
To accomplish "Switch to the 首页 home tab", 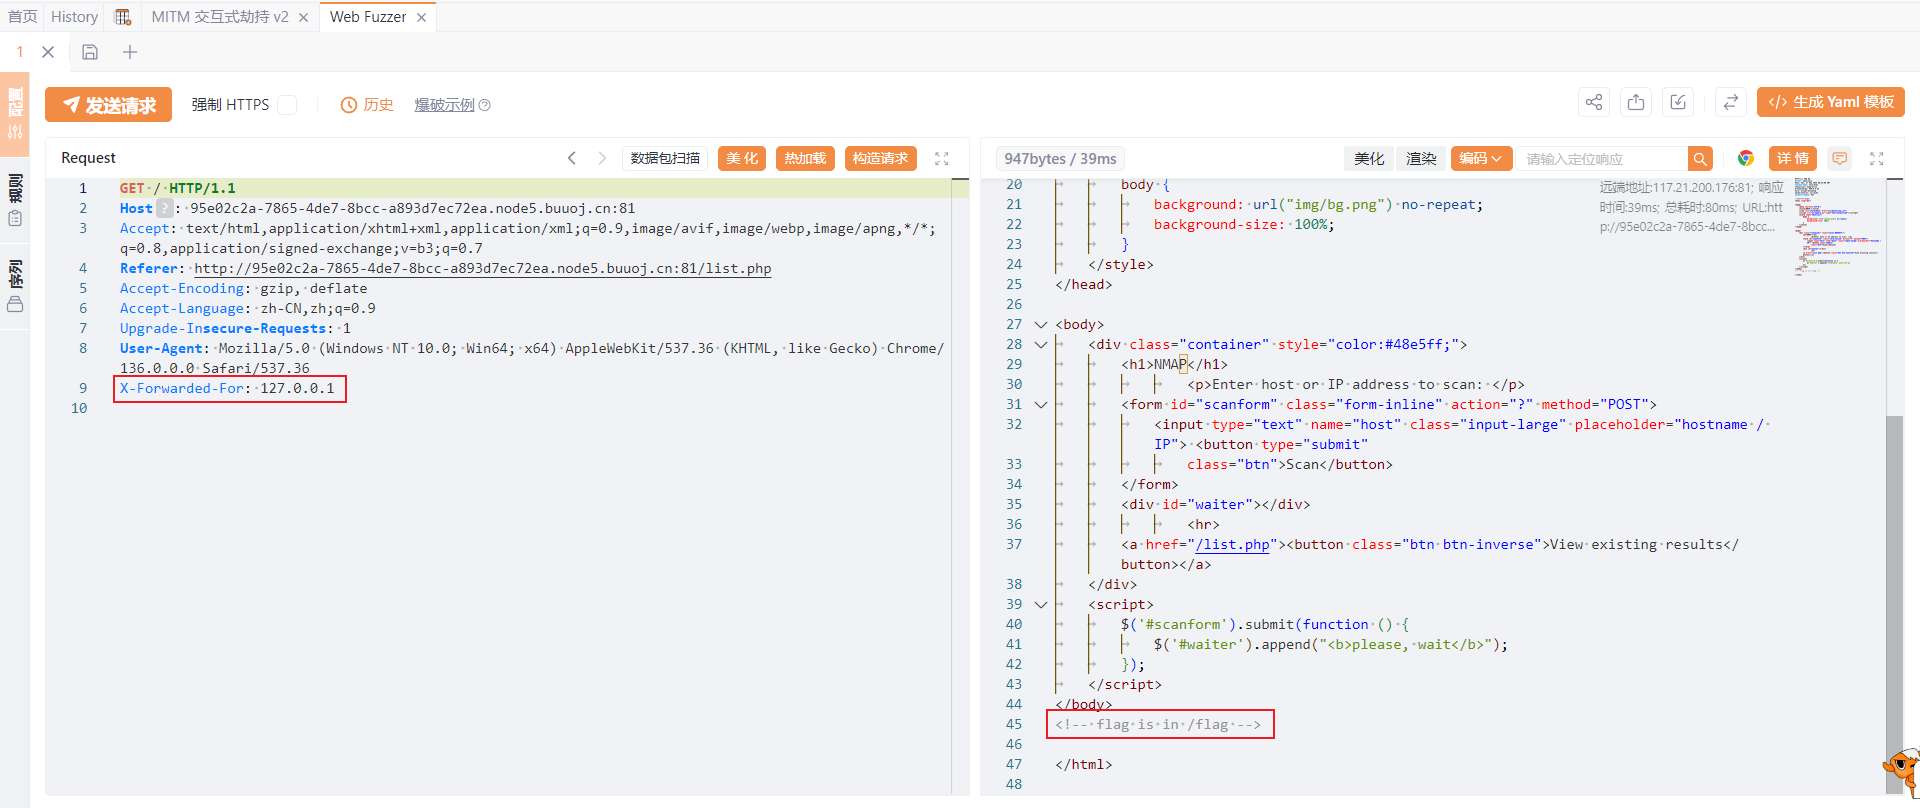I will point(22,16).
